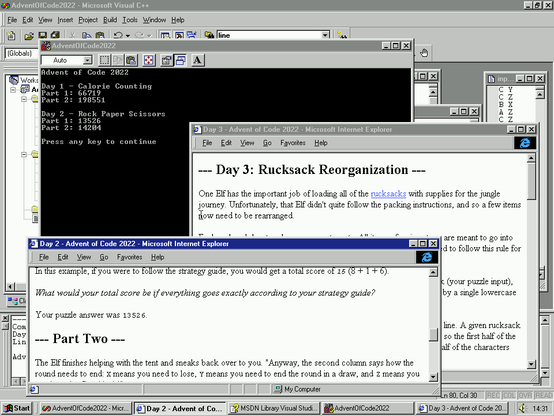The image size is (554, 416).
Task: Open console Properties icon
Action: pyautogui.click(x=166, y=60)
